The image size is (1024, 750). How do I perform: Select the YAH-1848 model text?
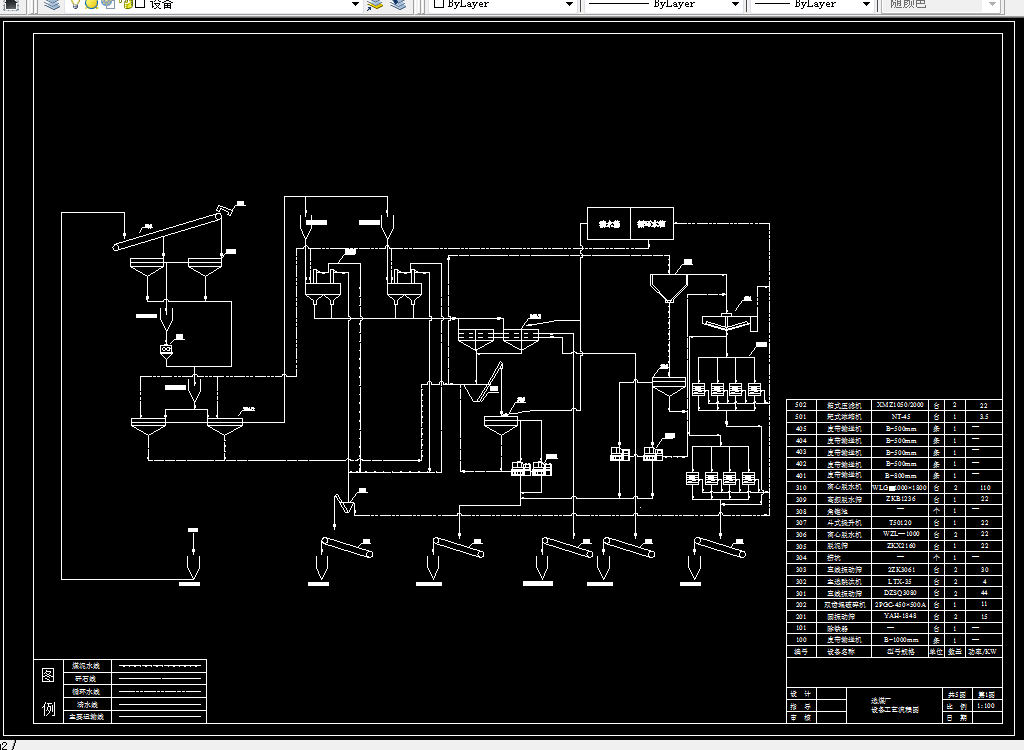pos(900,616)
